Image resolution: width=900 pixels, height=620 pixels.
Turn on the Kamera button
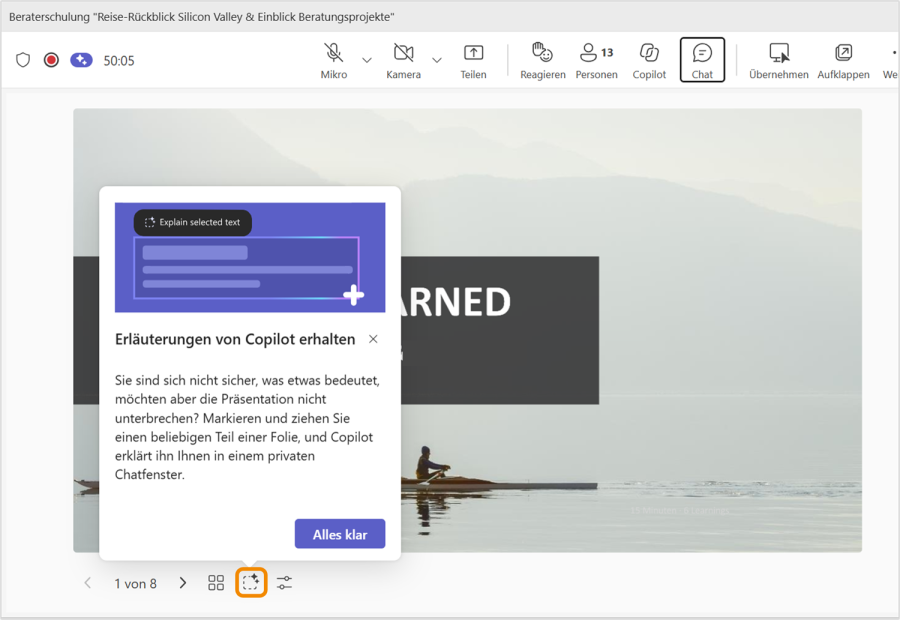click(x=404, y=60)
